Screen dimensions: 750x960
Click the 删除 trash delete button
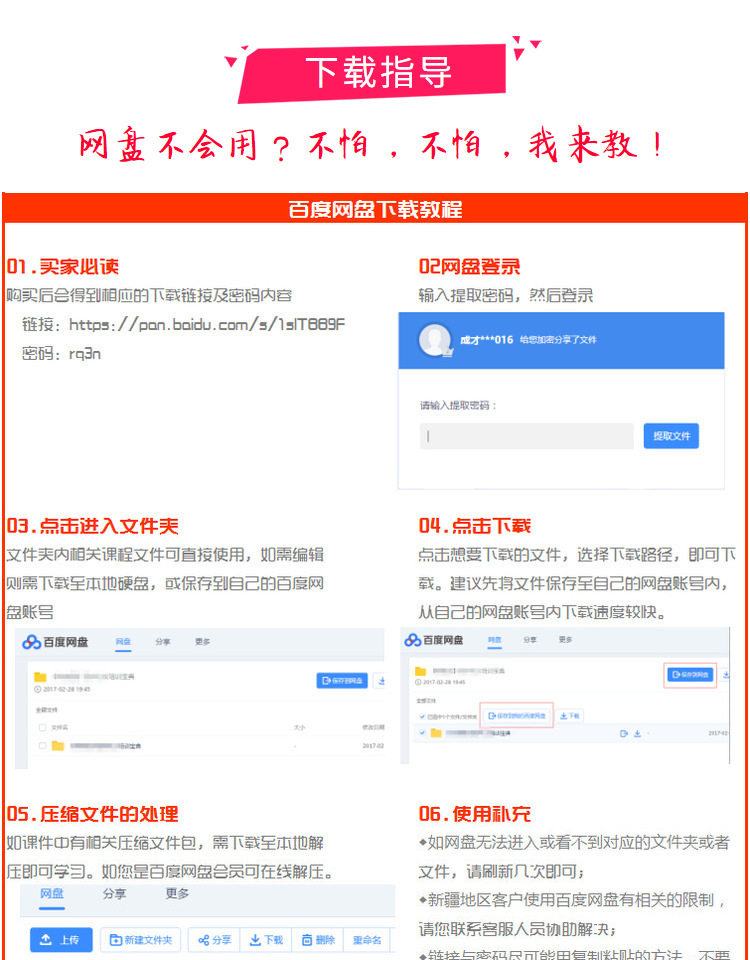(x=318, y=940)
